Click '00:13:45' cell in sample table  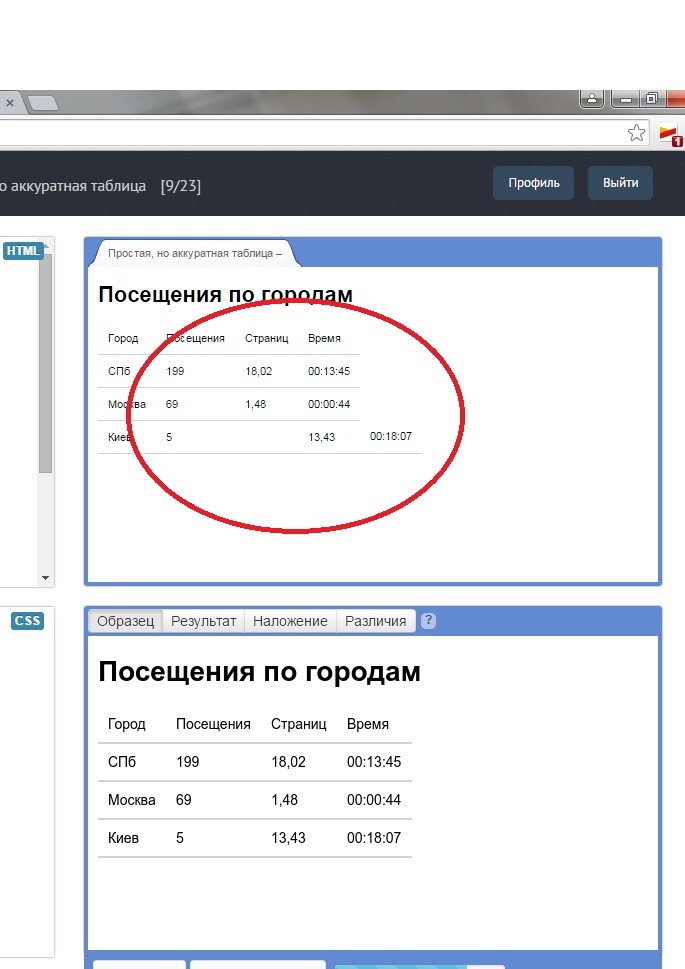coord(374,761)
